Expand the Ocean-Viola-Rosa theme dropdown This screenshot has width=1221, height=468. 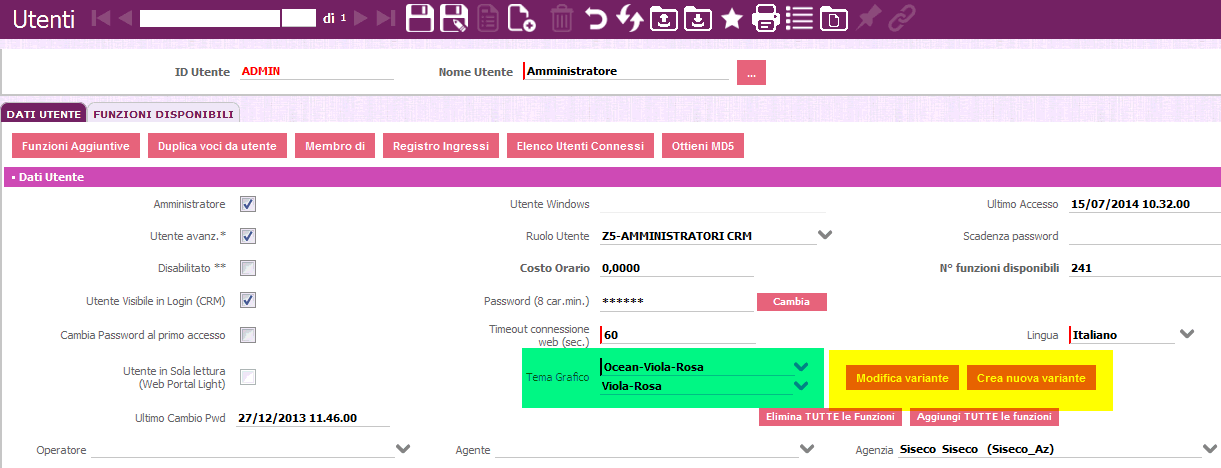[x=800, y=367]
